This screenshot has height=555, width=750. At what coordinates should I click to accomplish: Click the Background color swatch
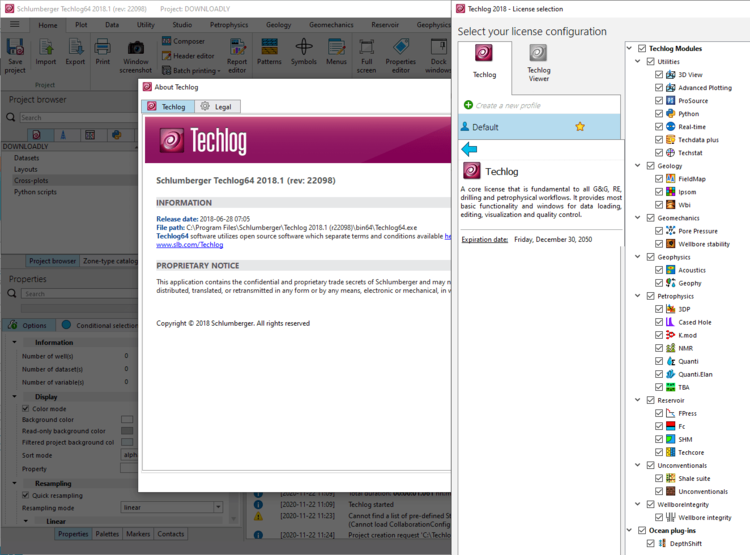(127, 419)
